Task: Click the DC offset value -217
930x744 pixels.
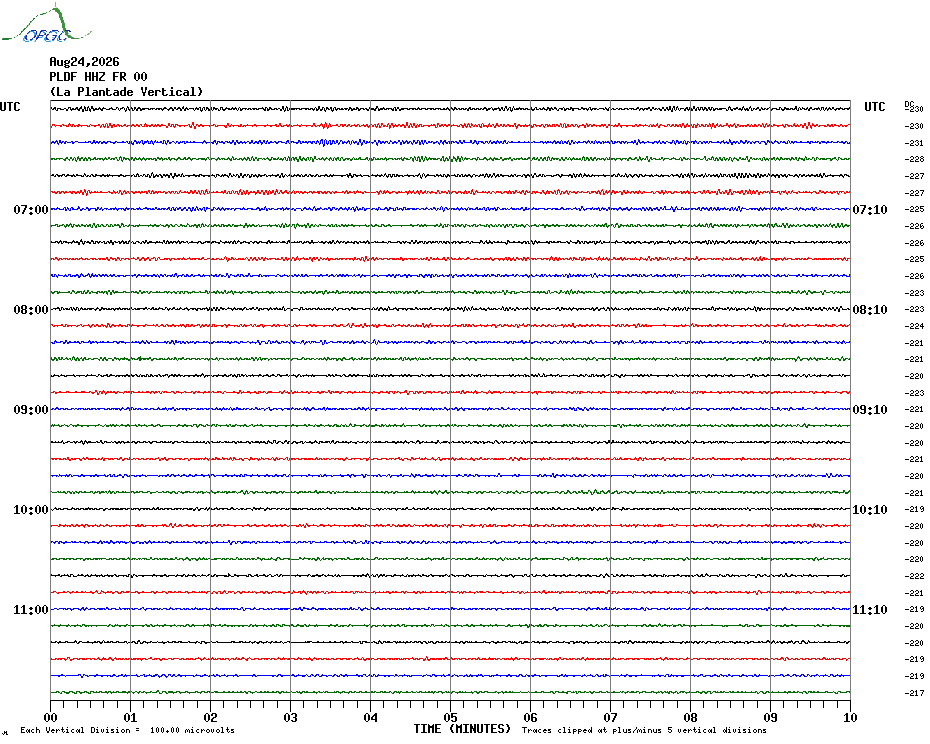Action: tap(914, 693)
